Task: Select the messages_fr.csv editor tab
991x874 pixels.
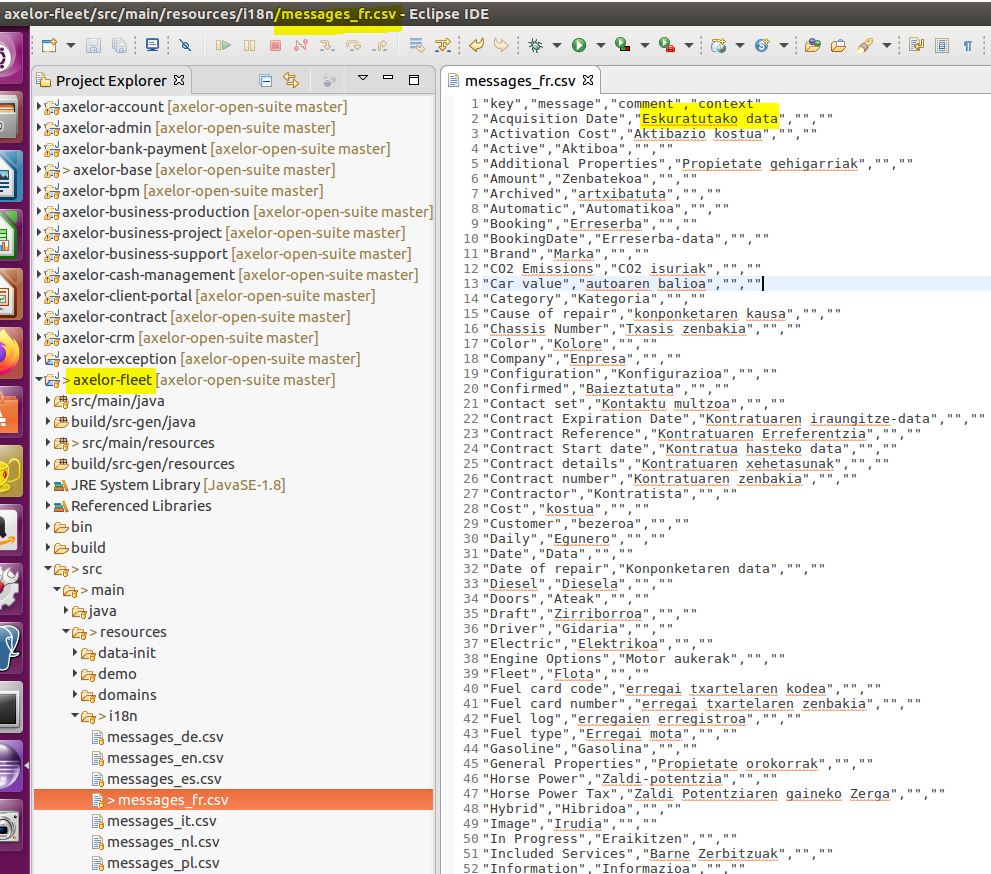Action: 520,81
